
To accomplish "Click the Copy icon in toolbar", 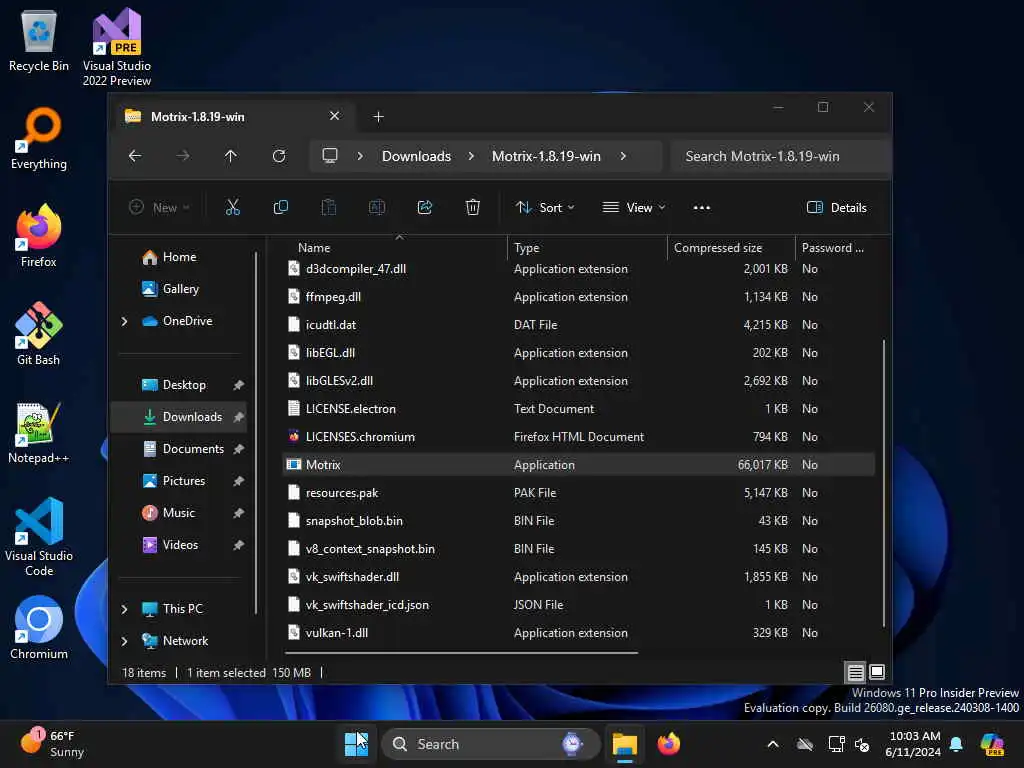I will click(x=281, y=208).
